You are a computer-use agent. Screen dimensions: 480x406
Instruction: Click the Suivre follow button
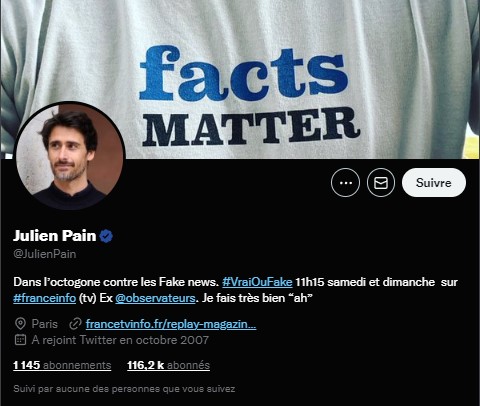pos(434,183)
